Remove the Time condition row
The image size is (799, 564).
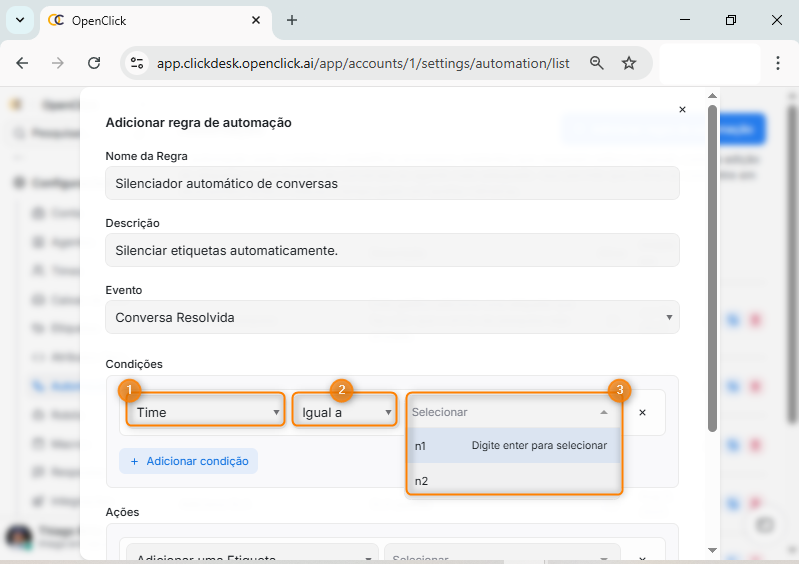point(642,412)
